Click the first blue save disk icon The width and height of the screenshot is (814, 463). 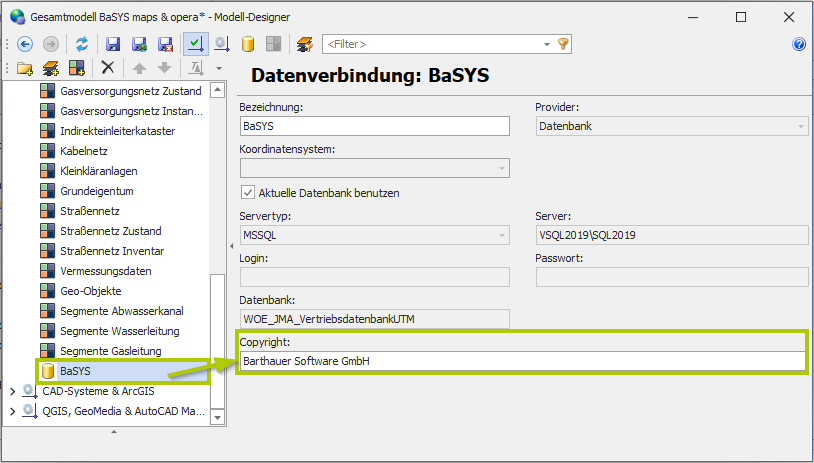point(113,44)
